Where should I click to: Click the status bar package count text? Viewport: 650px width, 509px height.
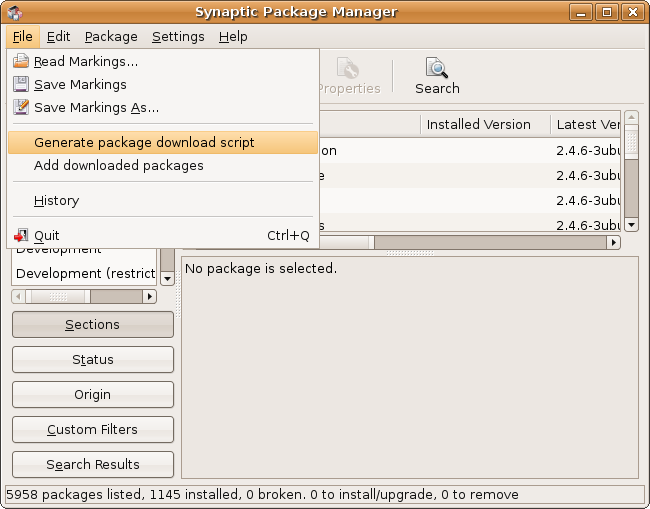click(262, 494)
